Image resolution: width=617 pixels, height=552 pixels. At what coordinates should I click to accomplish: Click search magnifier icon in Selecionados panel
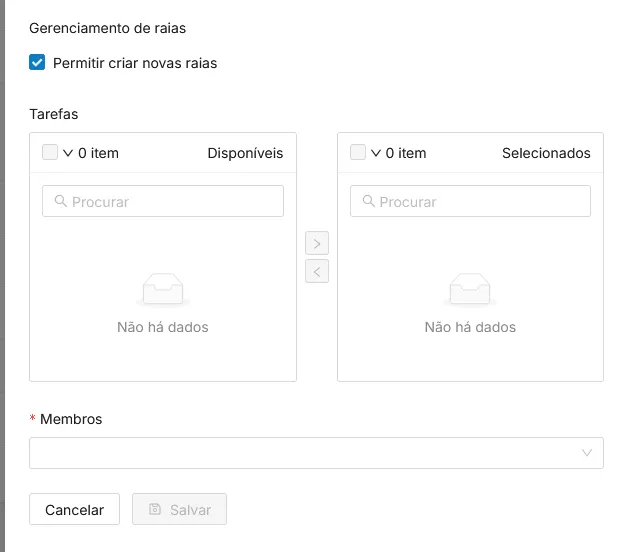point(368,201)
